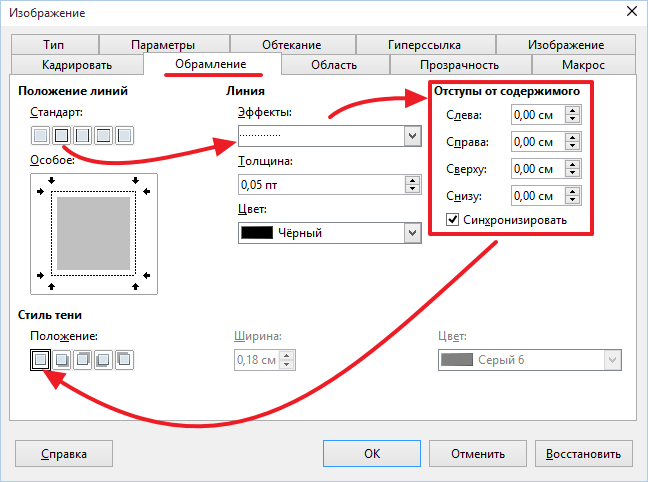This screenshot has height=482, width=648.
Task: Increase the Толщина line width
Action: pyautogui.click(x=412, y=180)
